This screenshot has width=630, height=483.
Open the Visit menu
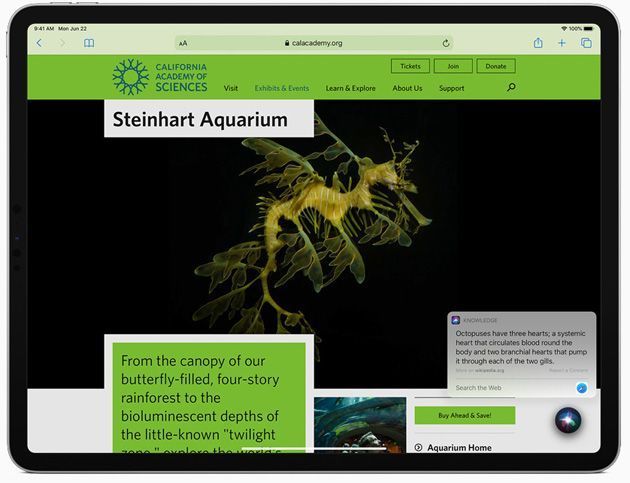231,88
